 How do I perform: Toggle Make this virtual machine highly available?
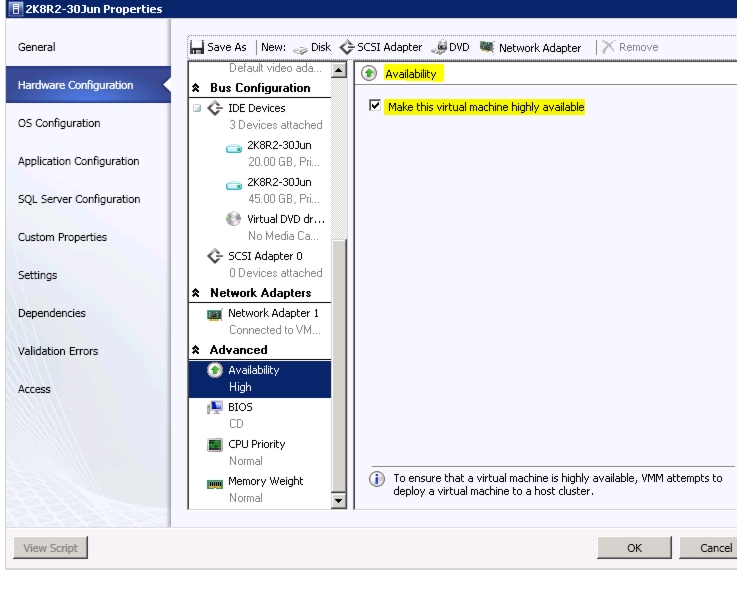click(x=375, y=105)
